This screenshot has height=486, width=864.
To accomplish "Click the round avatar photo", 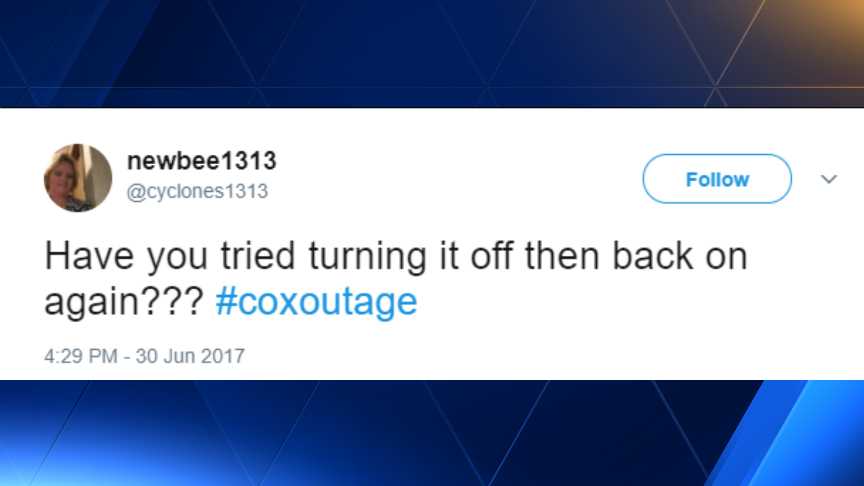I will coord(78,178).
